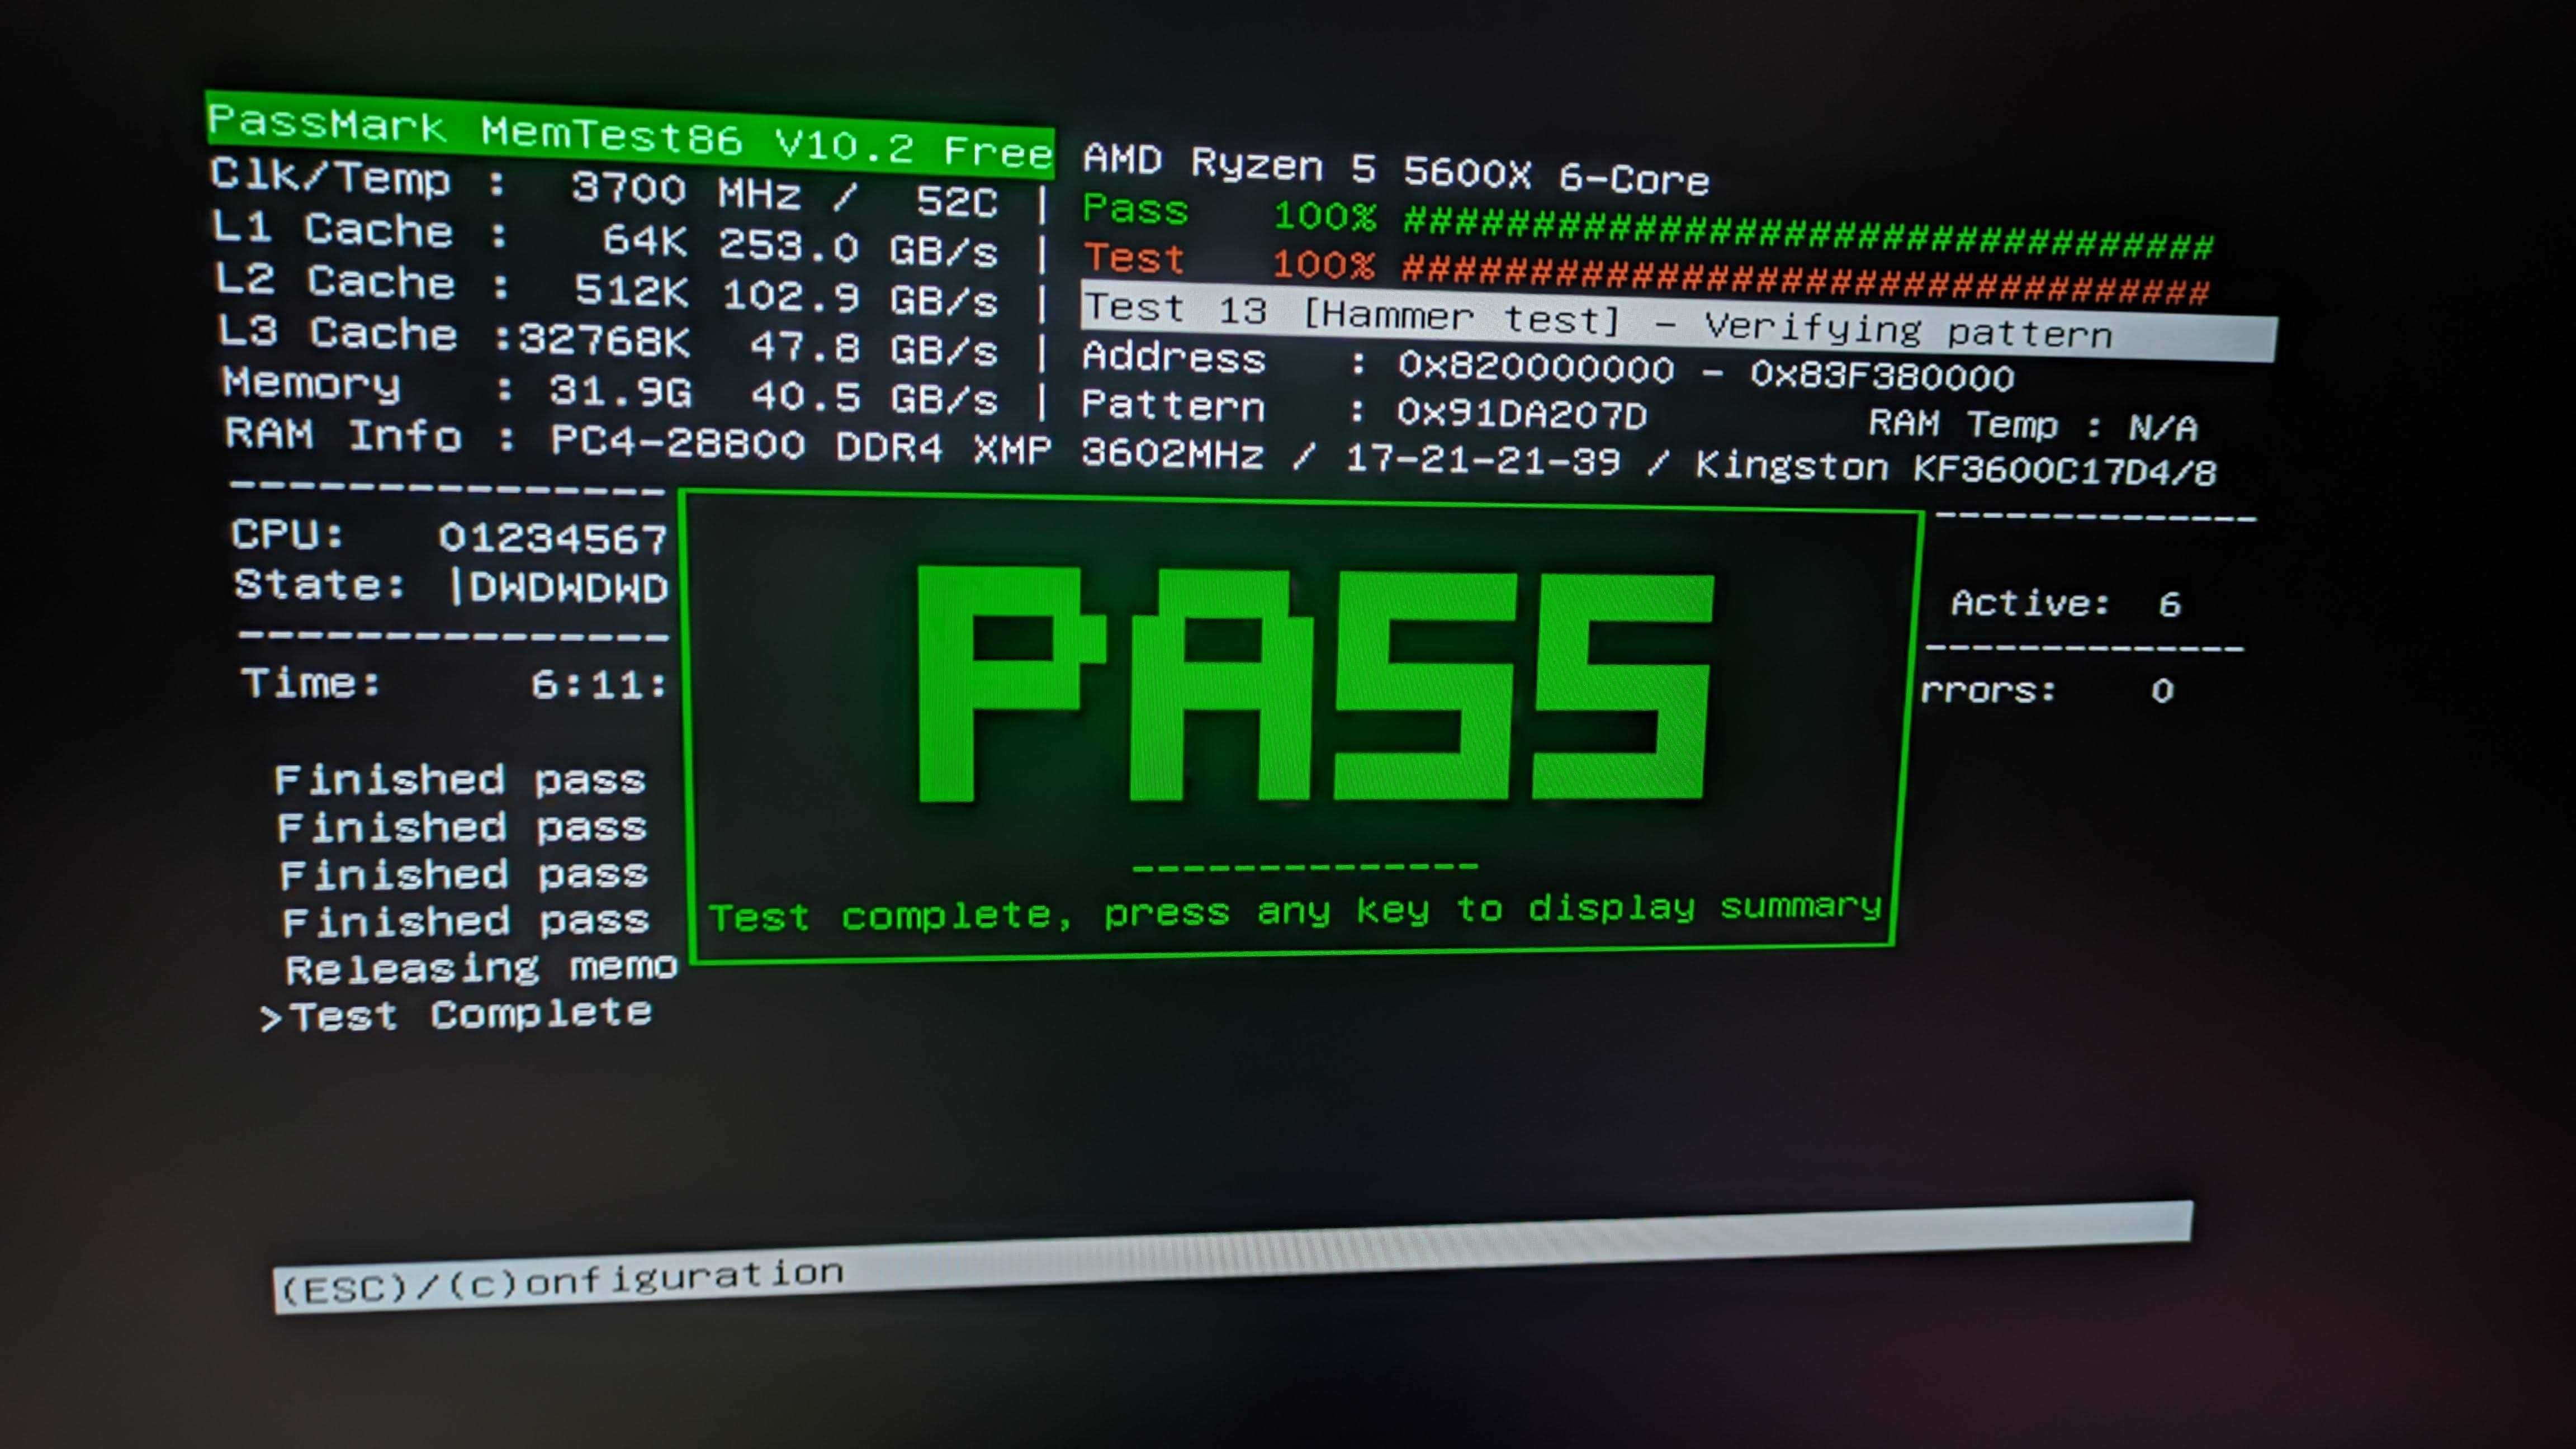Image resolution: width=2576 pixels, height=1449 pixels.
Task: Click the last 'Finished pass' log line
Action: (466, 921)
